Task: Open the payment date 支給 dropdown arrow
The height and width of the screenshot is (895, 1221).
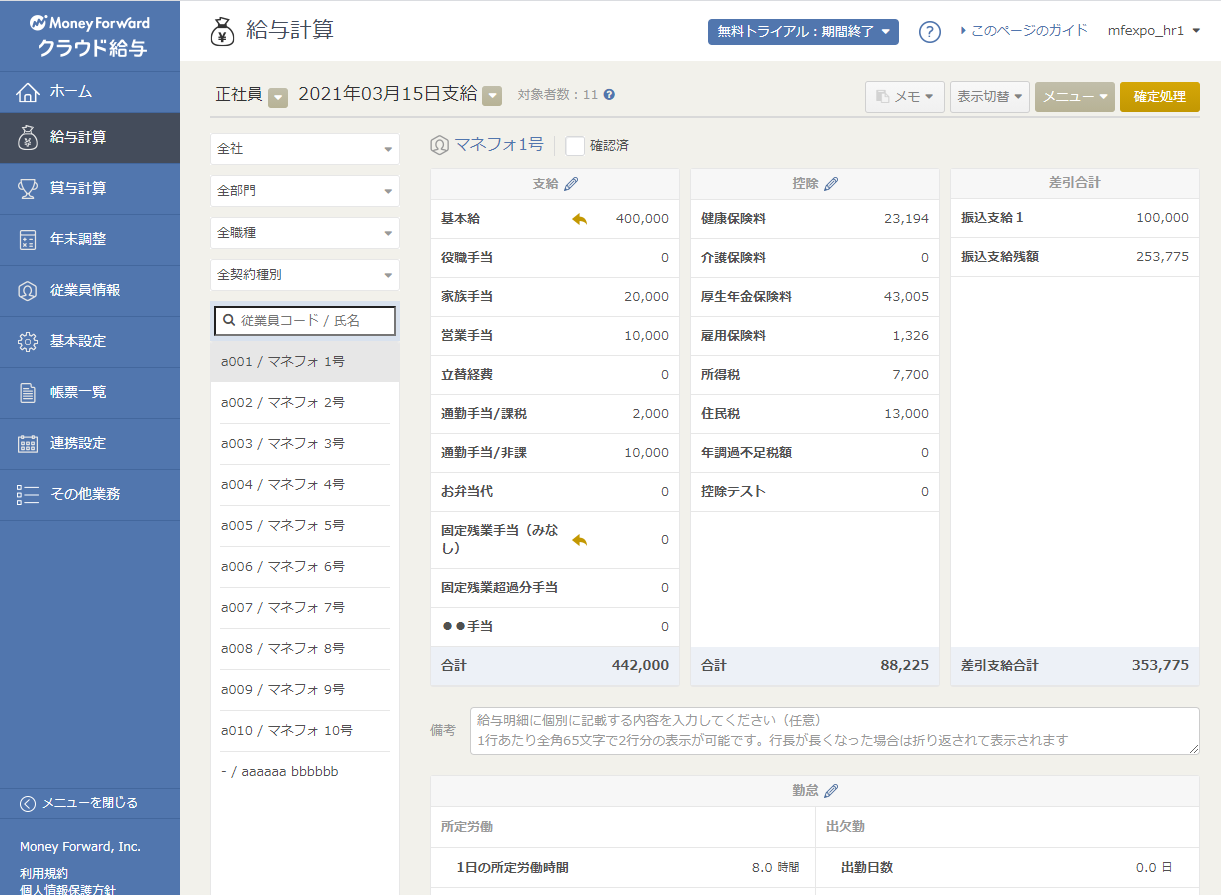Action: [492, 96]
